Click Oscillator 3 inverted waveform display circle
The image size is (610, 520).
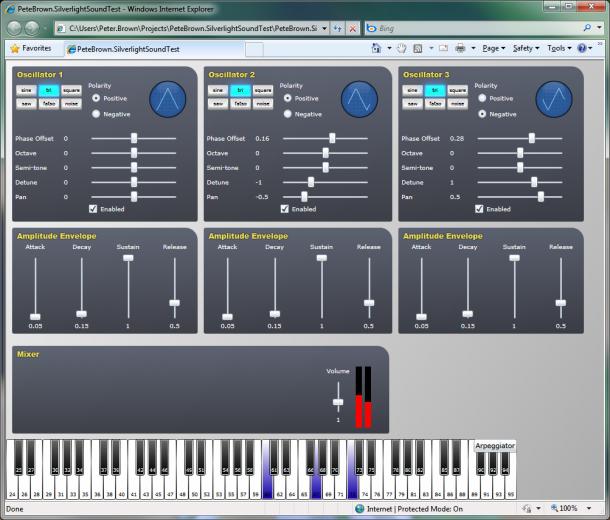[554, 99]
